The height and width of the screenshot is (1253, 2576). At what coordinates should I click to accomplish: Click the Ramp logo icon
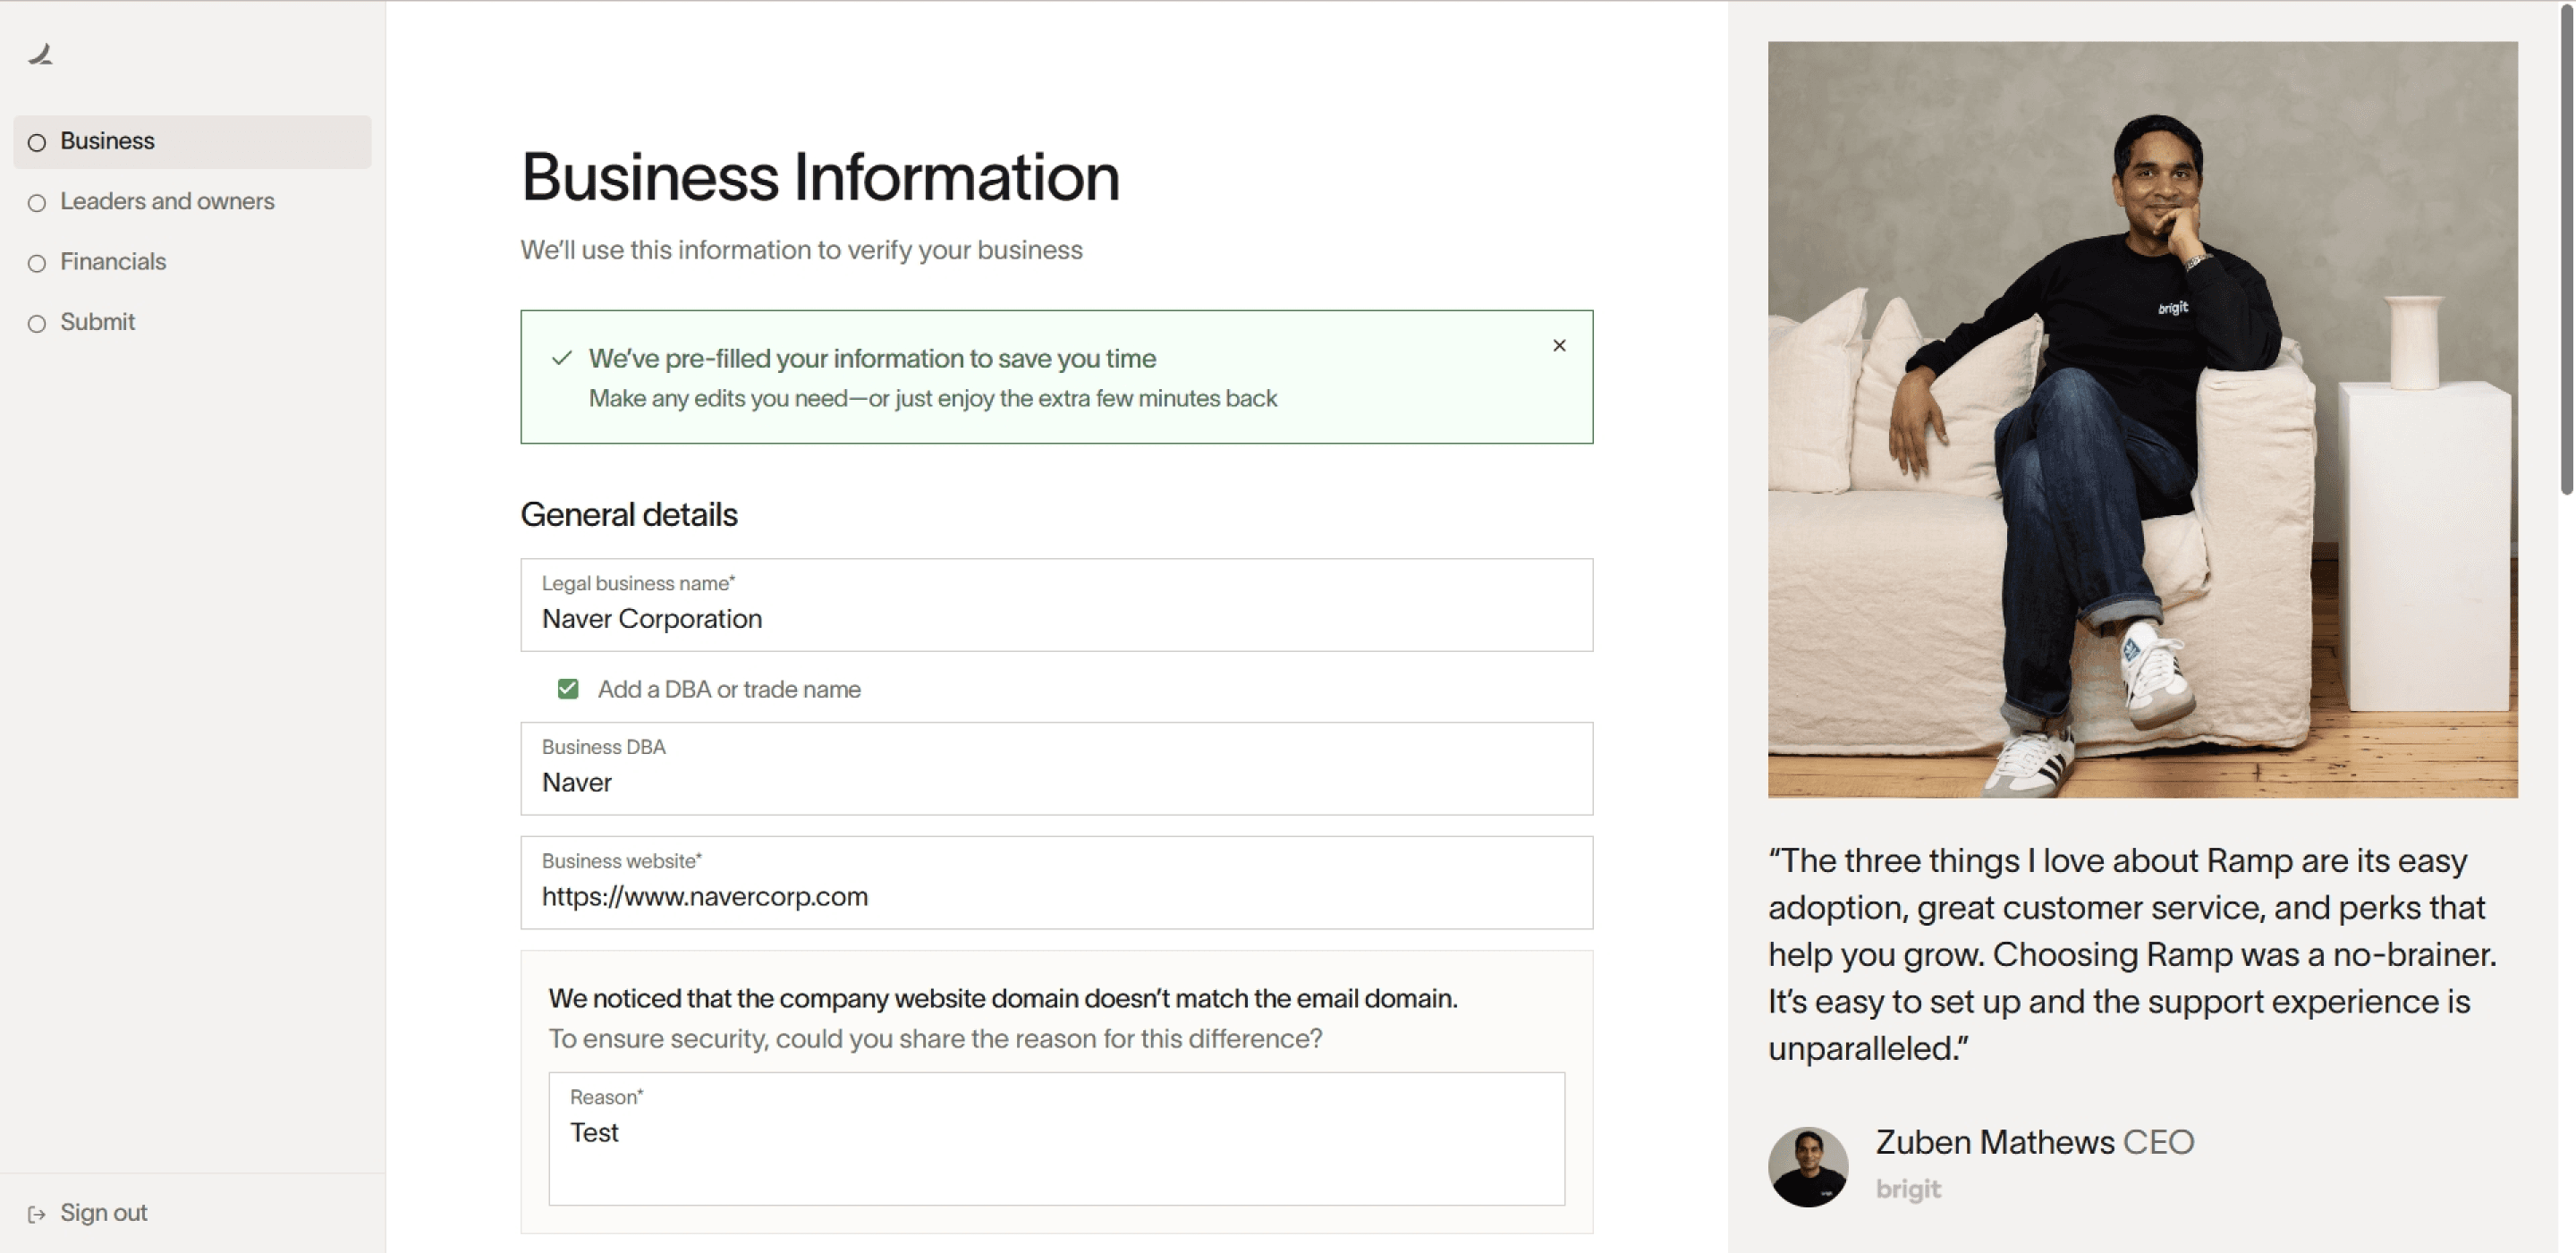point(40,55)
